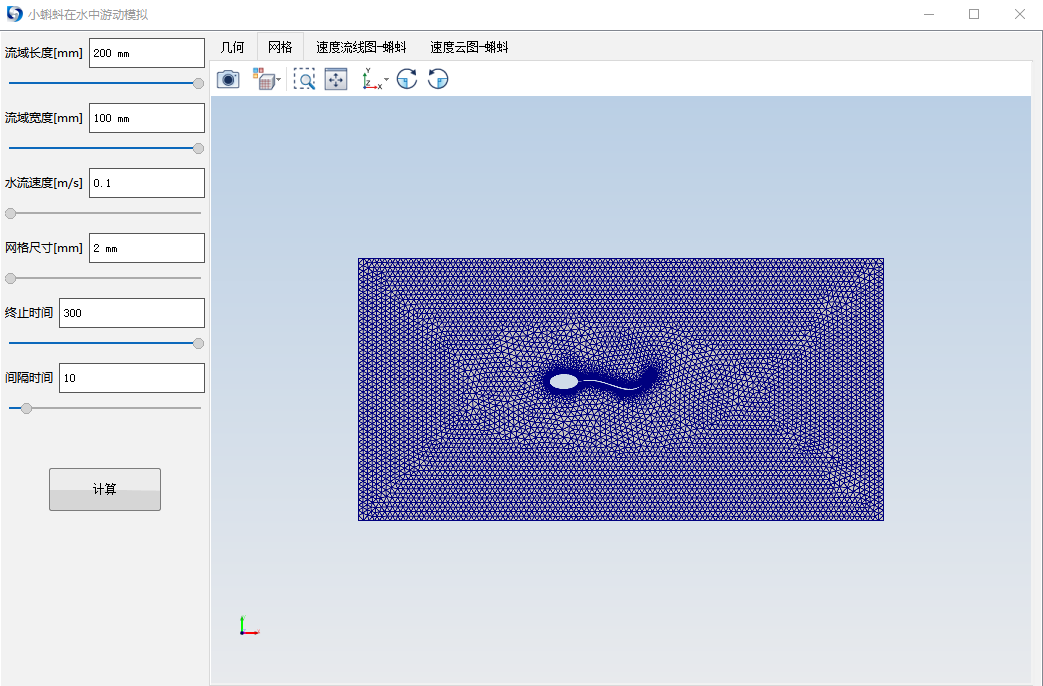
Task: Expand the render style dropdown arrow
Action: [279, 80]
